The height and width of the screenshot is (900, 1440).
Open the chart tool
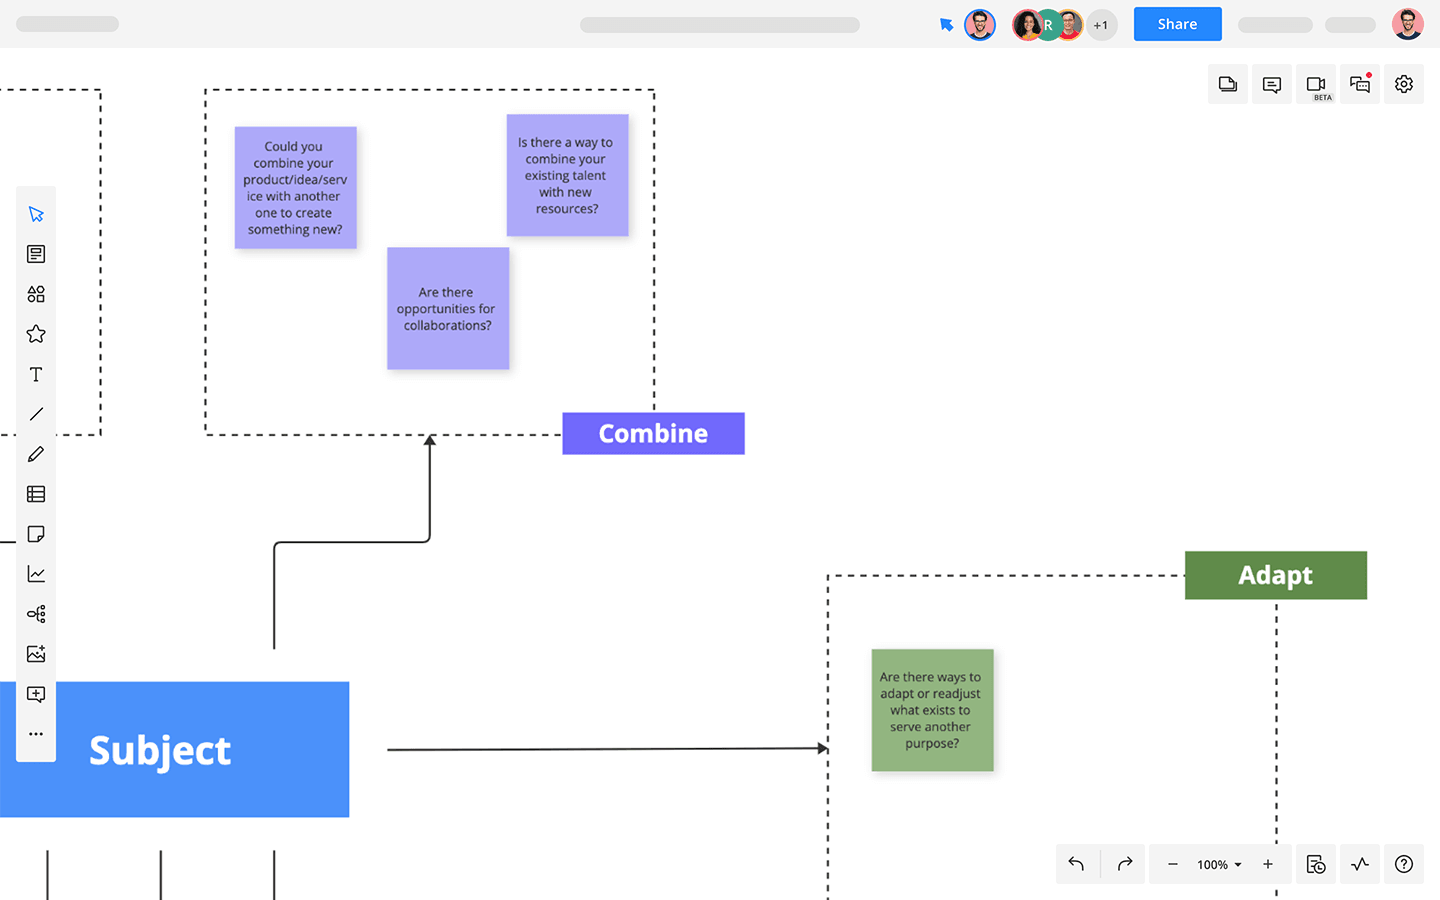click(36, 574)
